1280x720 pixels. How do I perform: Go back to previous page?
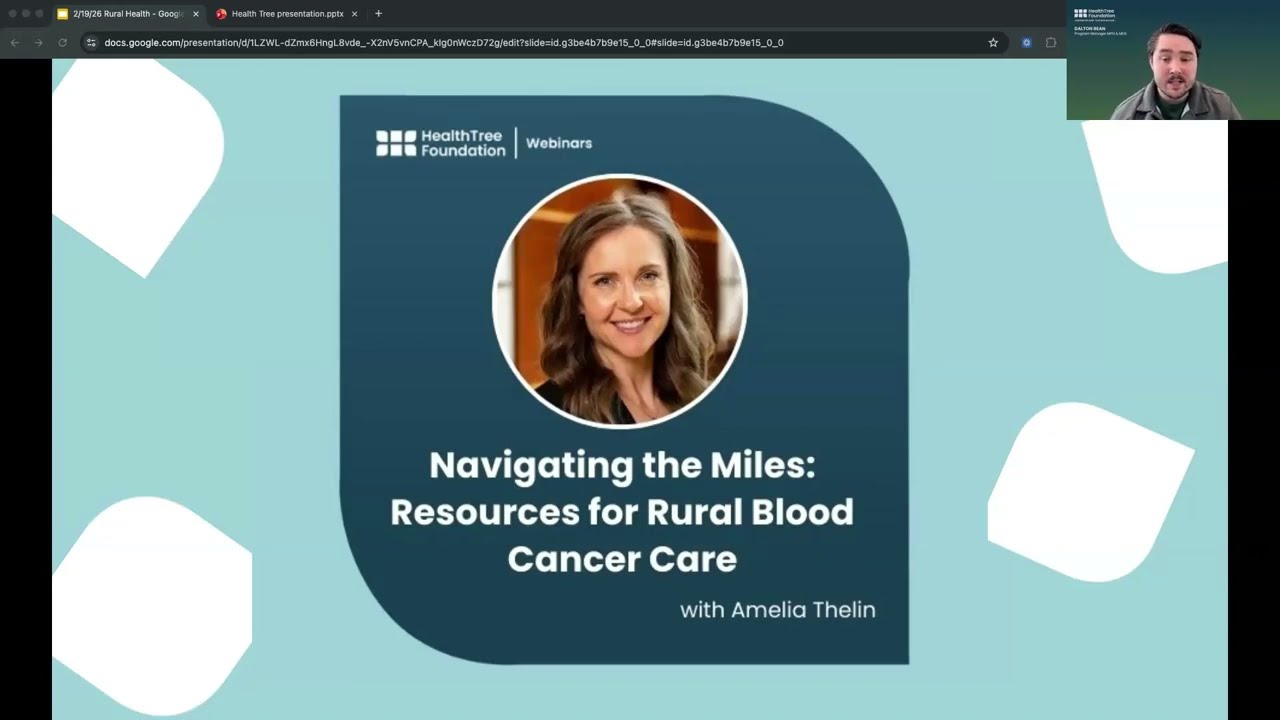[14, 43]
